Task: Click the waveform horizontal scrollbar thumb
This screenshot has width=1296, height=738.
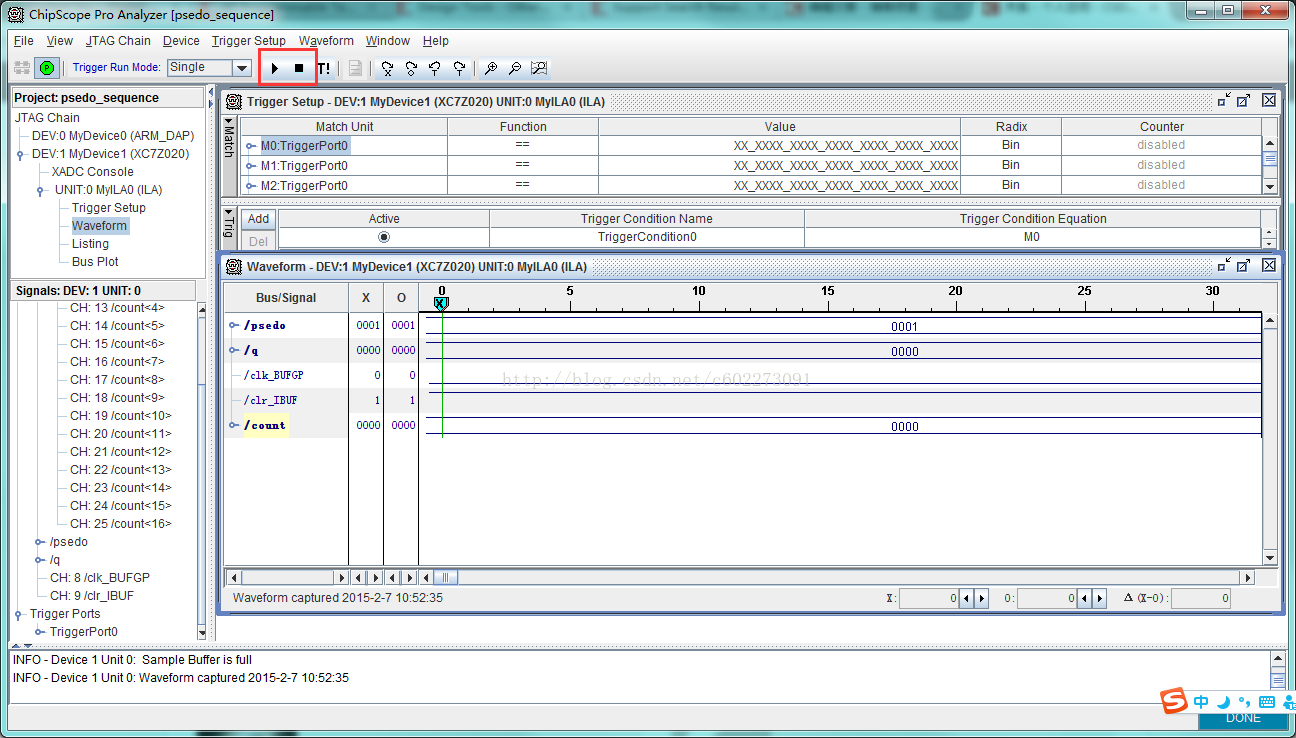Action: tap(446, 577)
